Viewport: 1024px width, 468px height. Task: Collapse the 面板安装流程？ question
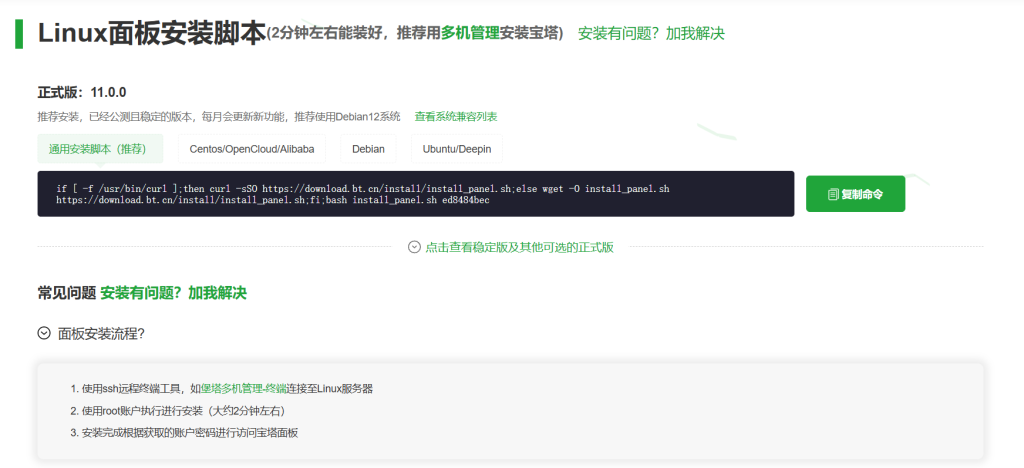(107, 333)
